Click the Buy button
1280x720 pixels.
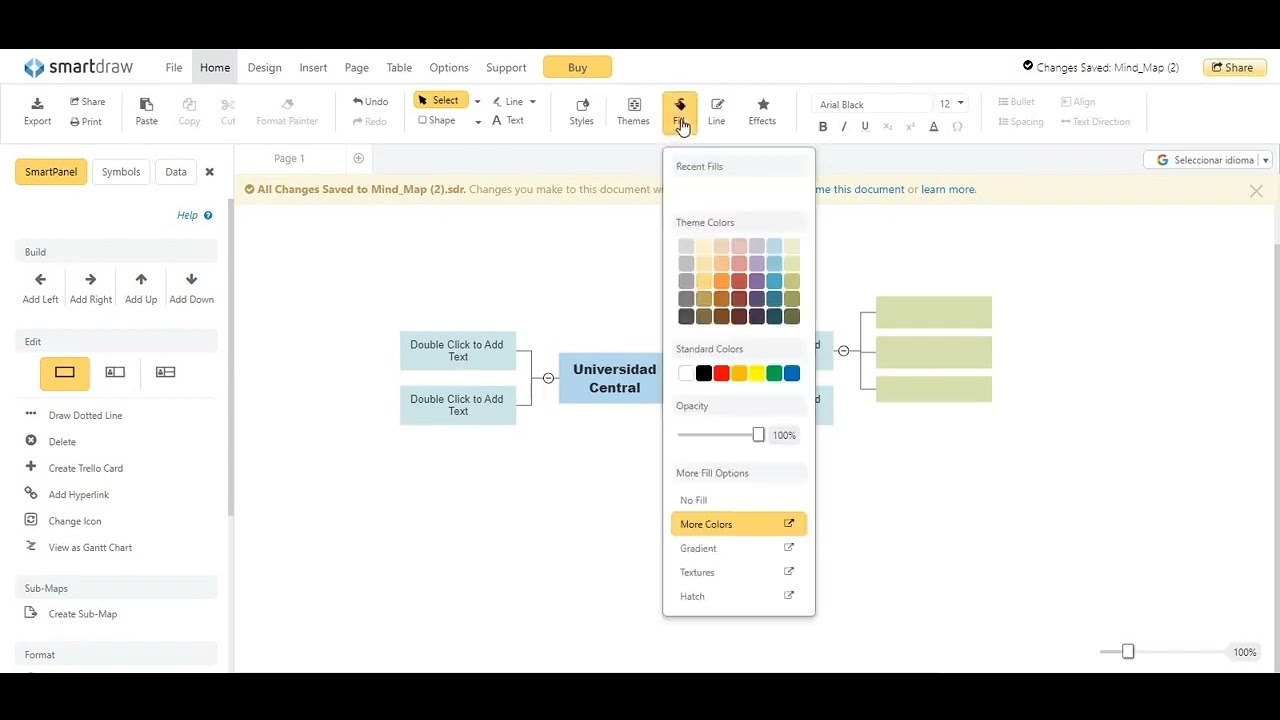577,67
